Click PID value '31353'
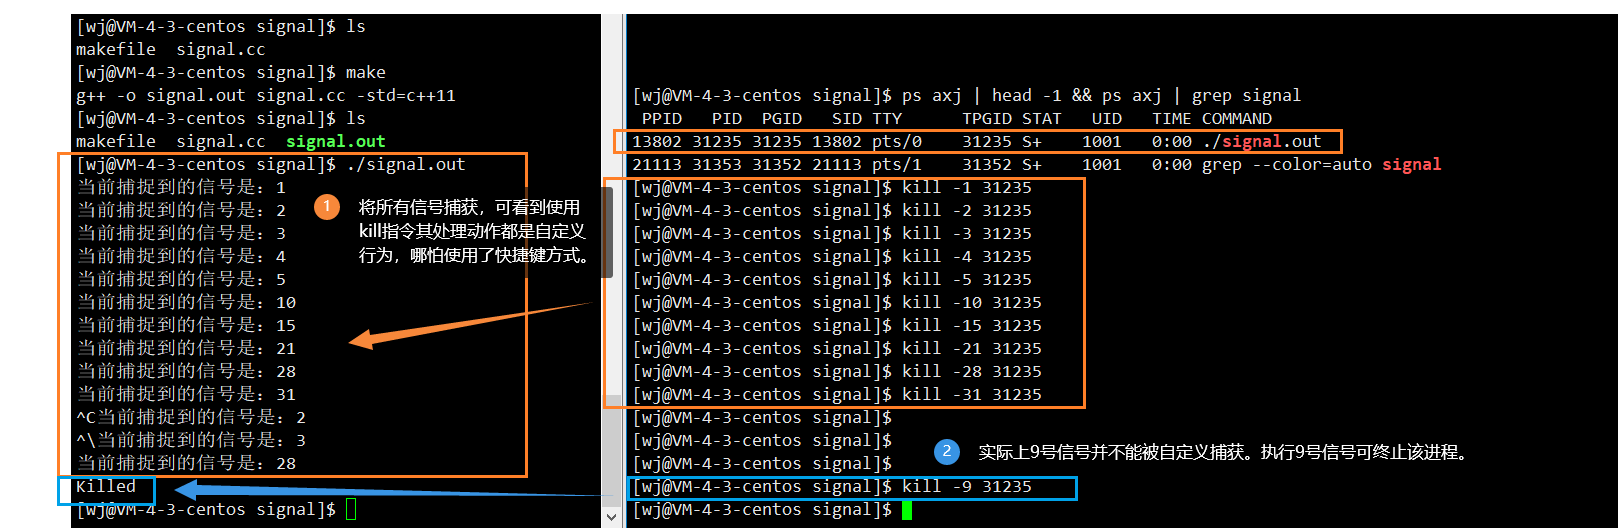This screenshot has width=1618, height=528. pos(717,164)
